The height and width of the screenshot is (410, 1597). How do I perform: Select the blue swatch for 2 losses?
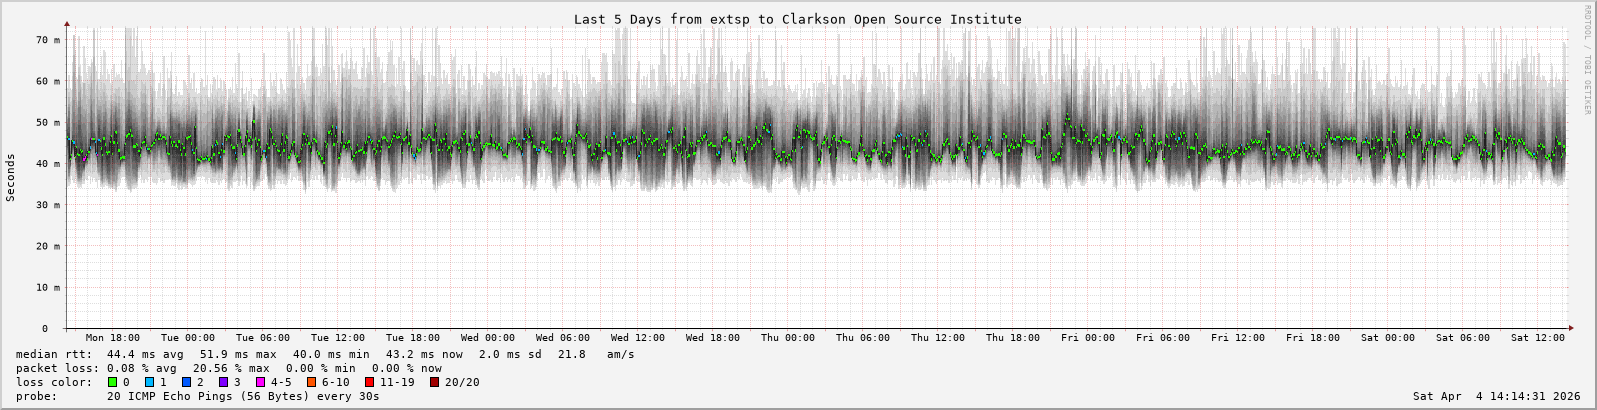[x=186, y=382]
